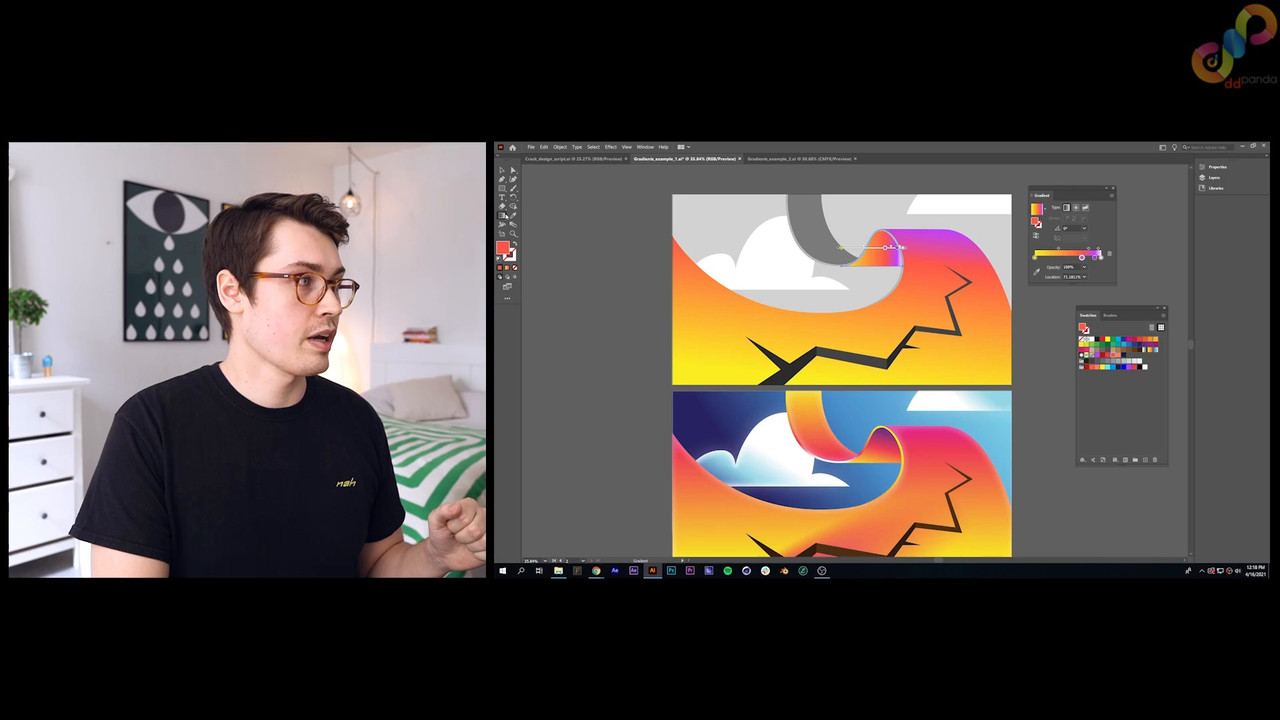The image size is (1280, 720).
Task: Select the Type tool
Action: 502,197
